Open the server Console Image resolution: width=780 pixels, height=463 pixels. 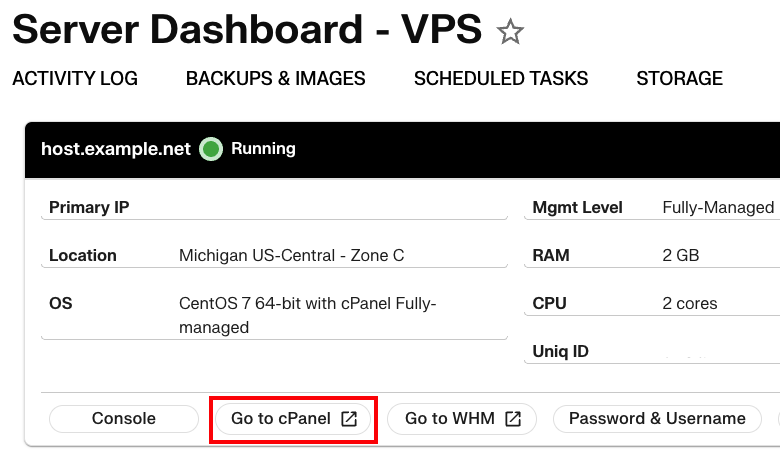pos(124,419)
